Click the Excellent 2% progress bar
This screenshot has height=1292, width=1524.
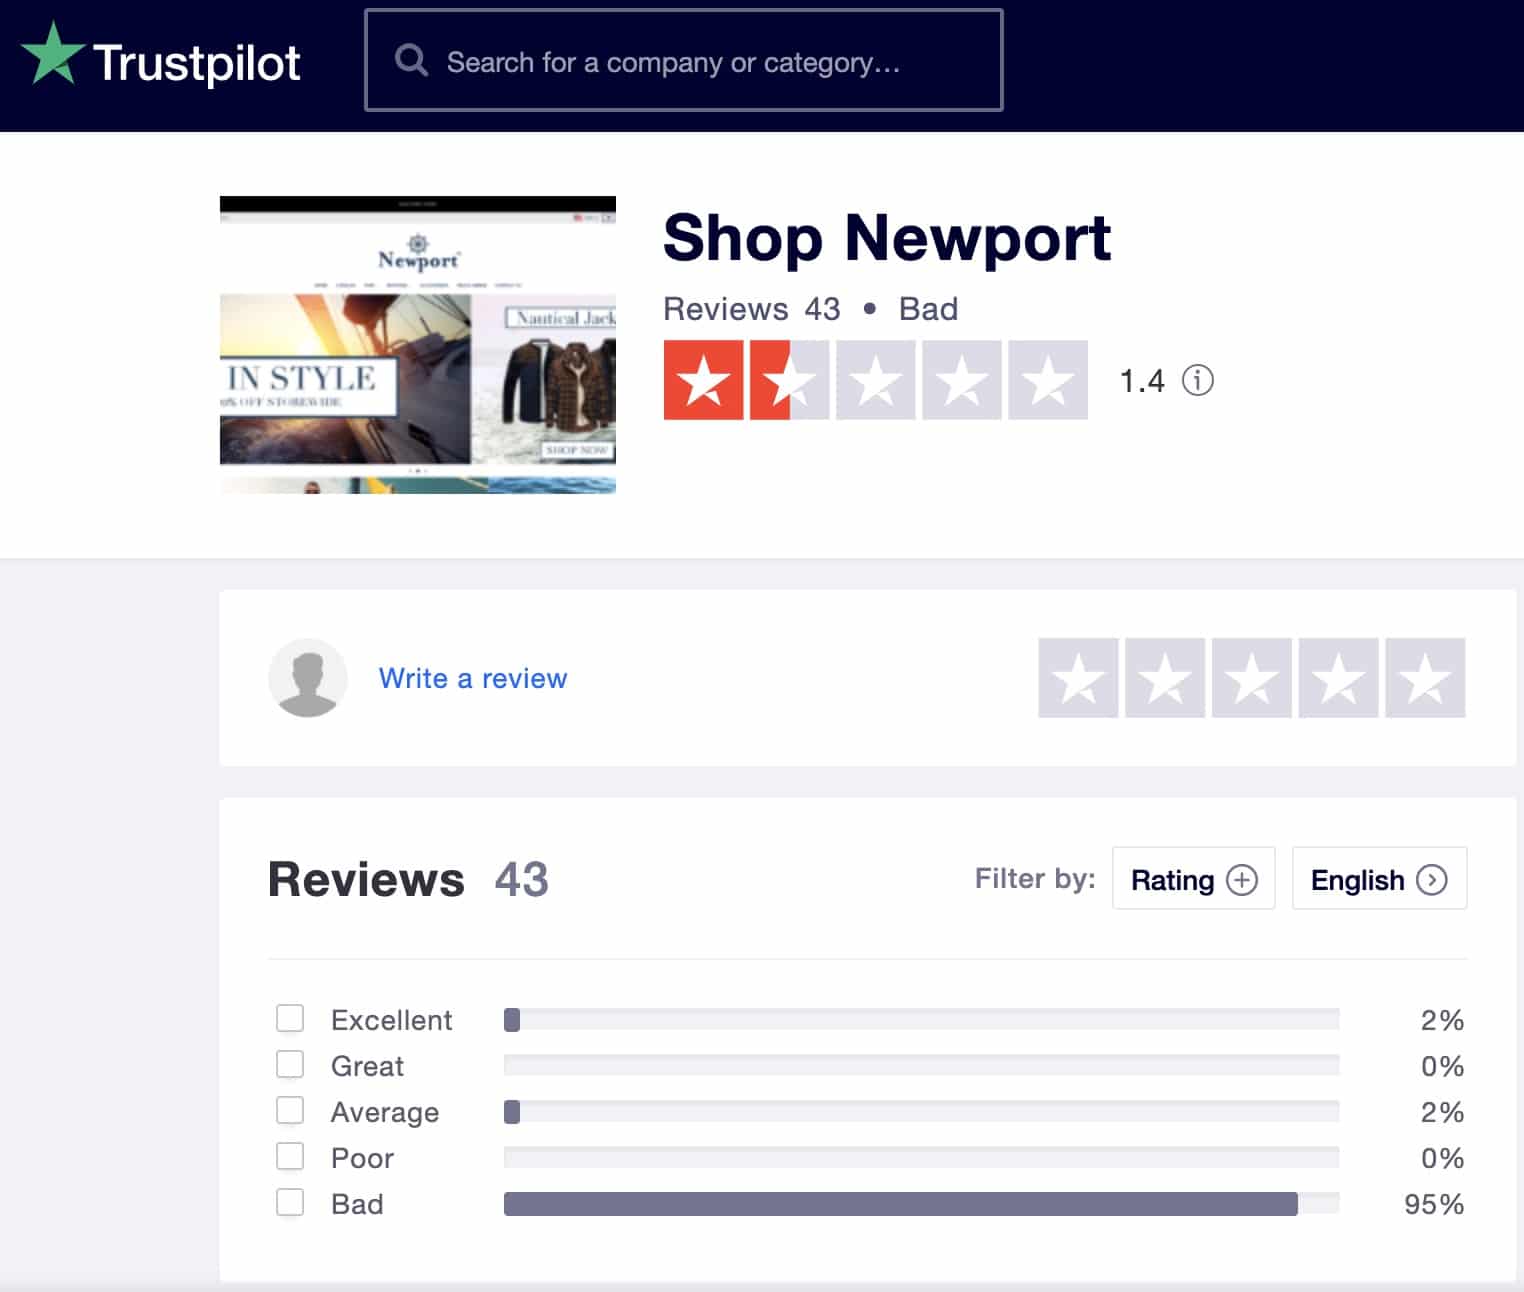pyautogui.click(x=921, y=1019)
